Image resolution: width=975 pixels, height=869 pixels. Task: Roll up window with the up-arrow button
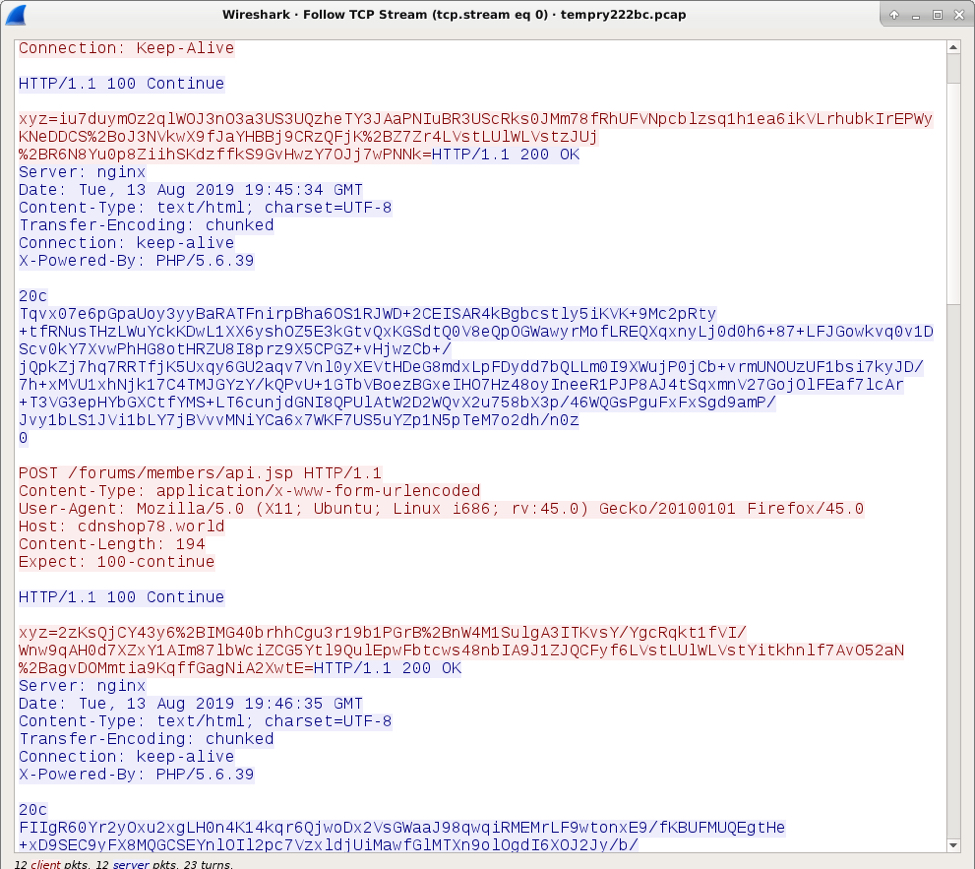point(894,15)
